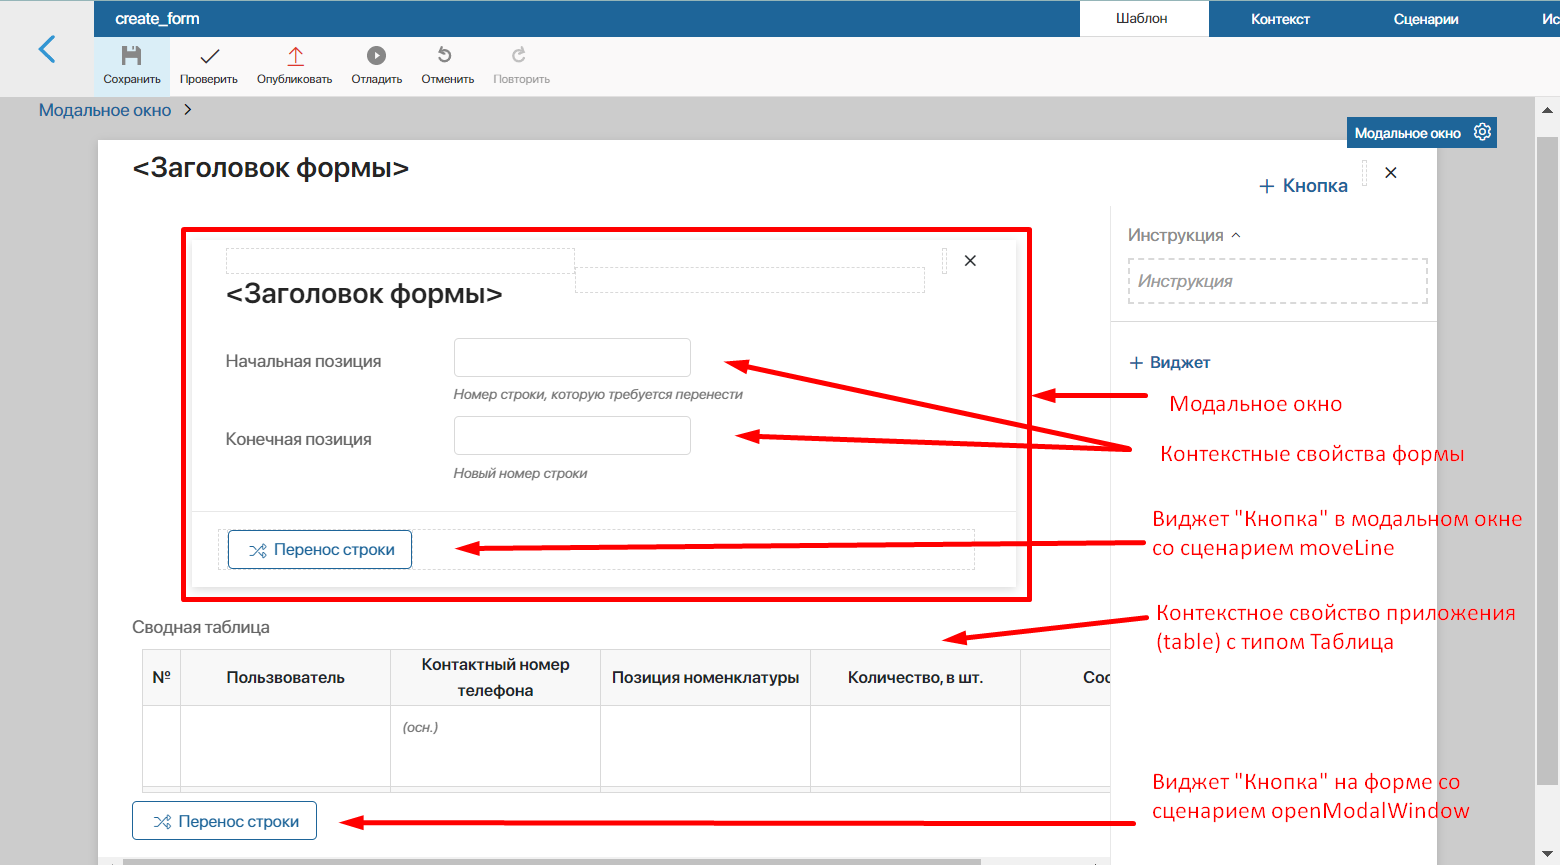Image resolution: width=1560 pixels, height=865 pixels.
Task: Select the Шаблон tab
Action: point(1142,19)
